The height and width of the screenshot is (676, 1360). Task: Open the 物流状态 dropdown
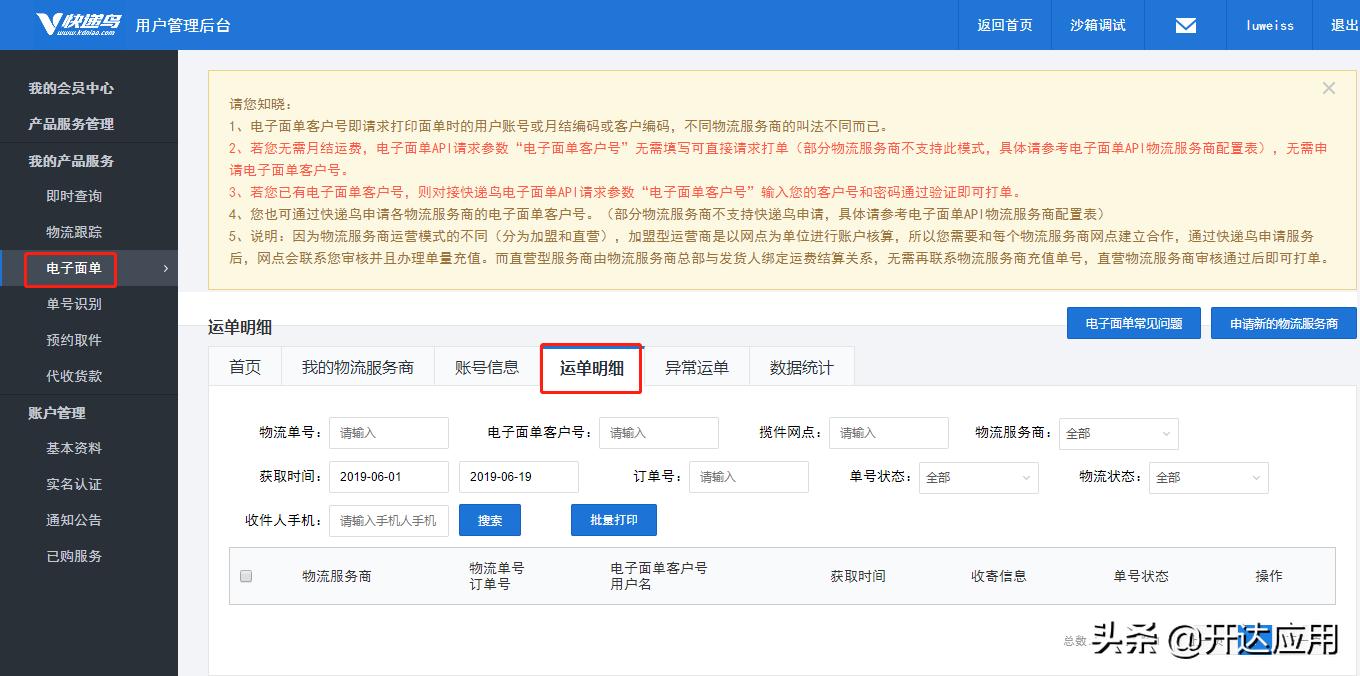(x=1208, y=478)
